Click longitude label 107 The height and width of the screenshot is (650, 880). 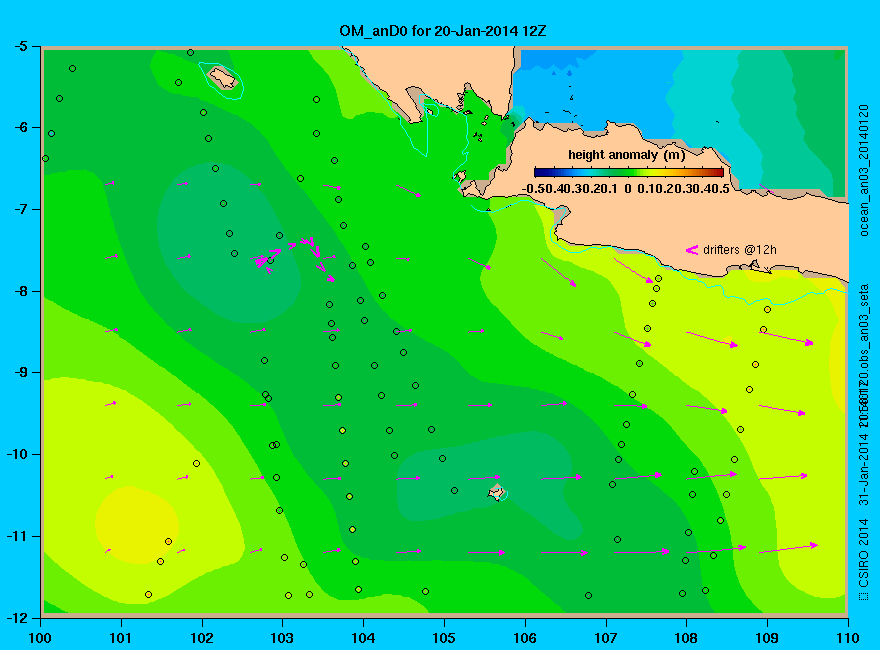[x=606, y=638]
